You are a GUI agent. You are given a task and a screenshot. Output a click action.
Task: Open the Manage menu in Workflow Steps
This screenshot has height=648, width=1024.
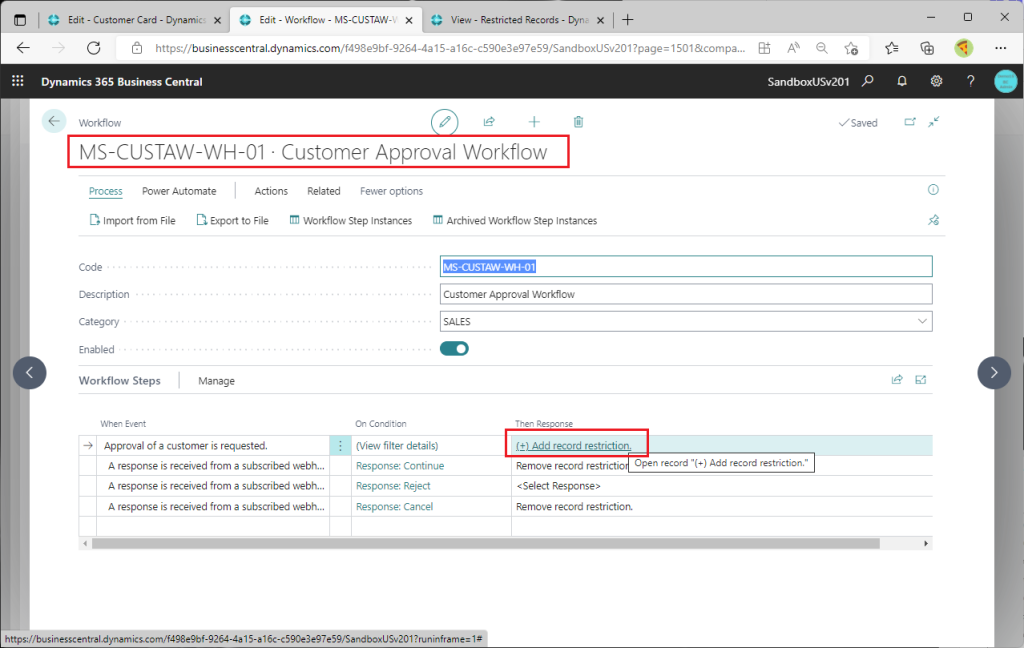tap(216, 381)
